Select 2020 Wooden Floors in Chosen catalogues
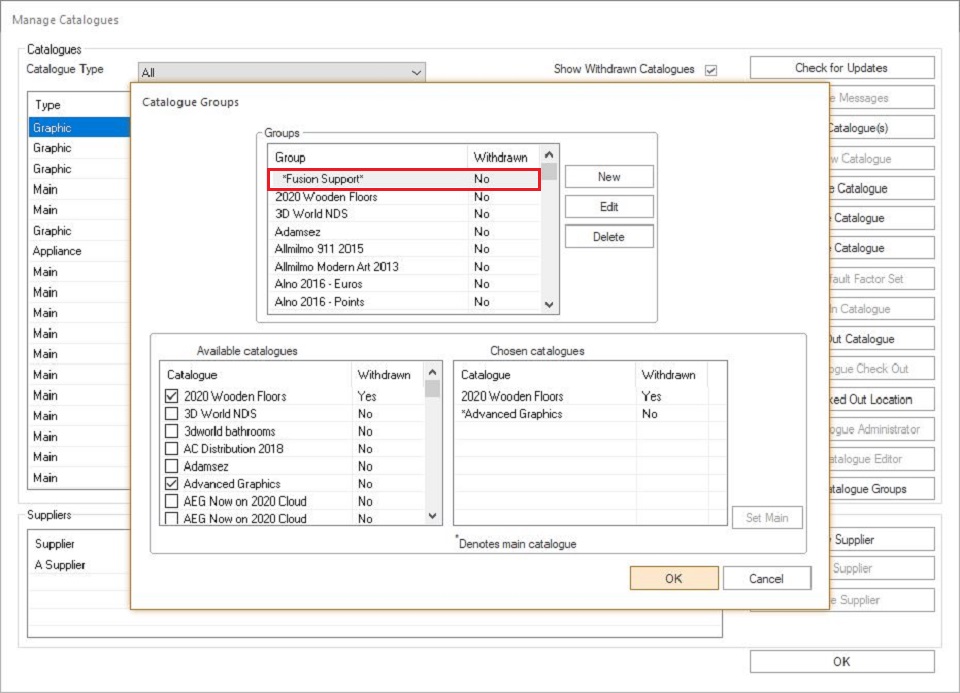Screen dimensions: 960x693 click(x=590, y=396)
